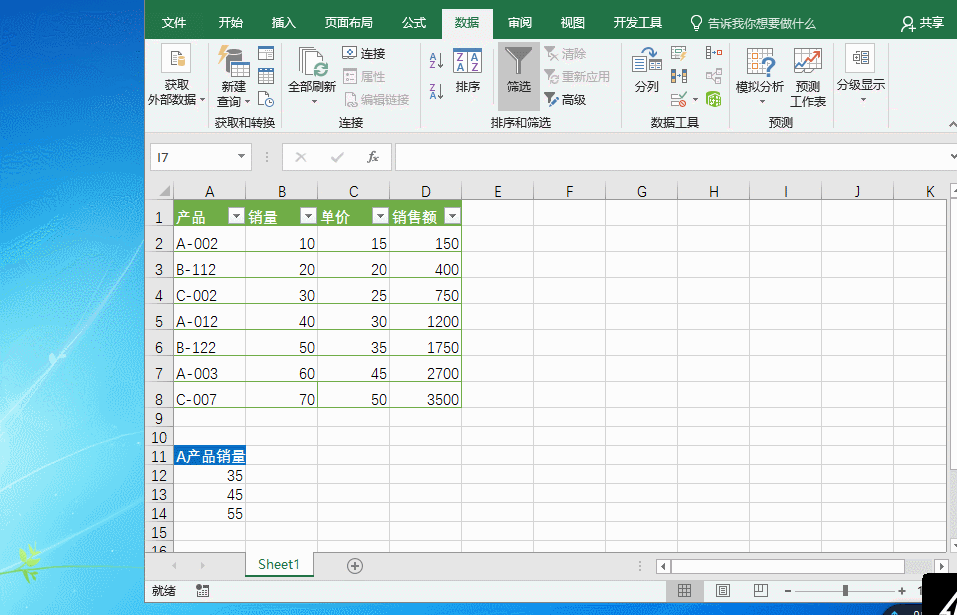Click the Remove Duplicates icon
This screenshot has width=957, height=615.
pyautogui.click(x=679, y=76)
